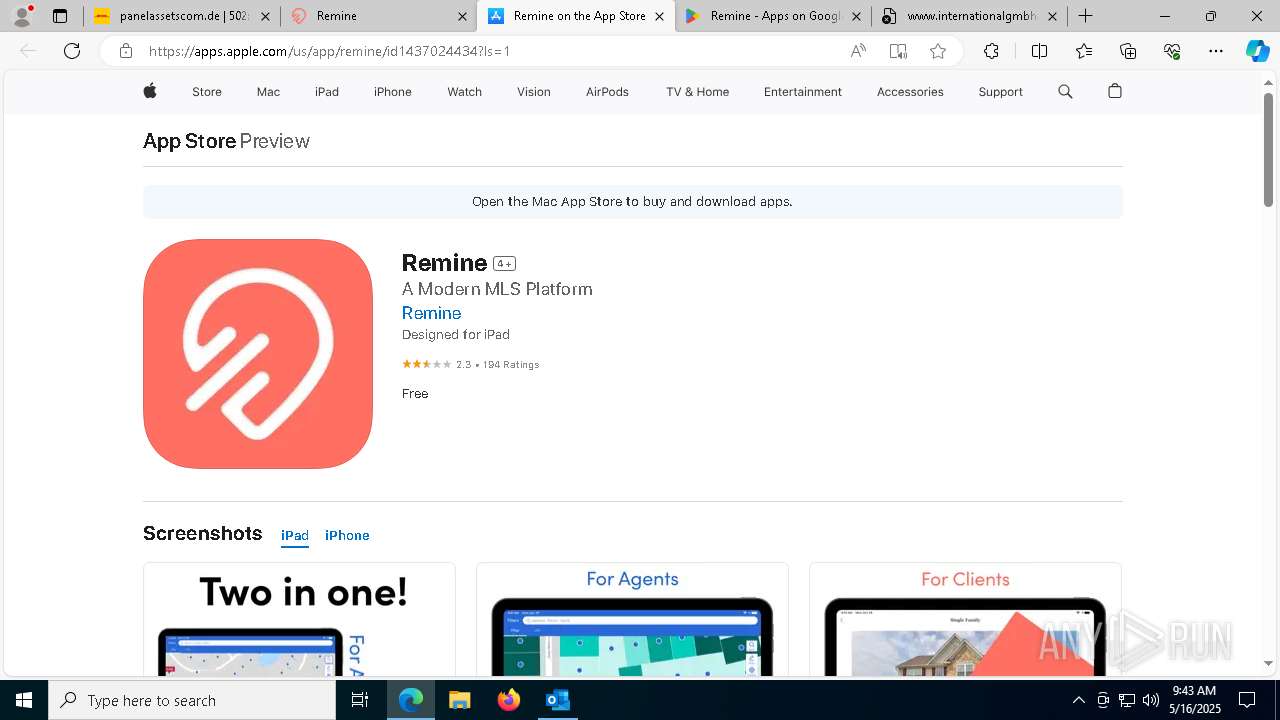Image resolution: width=1280 pixels, height=720 pixels.
Task: Refresh the page with reload button
Action: click(x=72, y=51)
